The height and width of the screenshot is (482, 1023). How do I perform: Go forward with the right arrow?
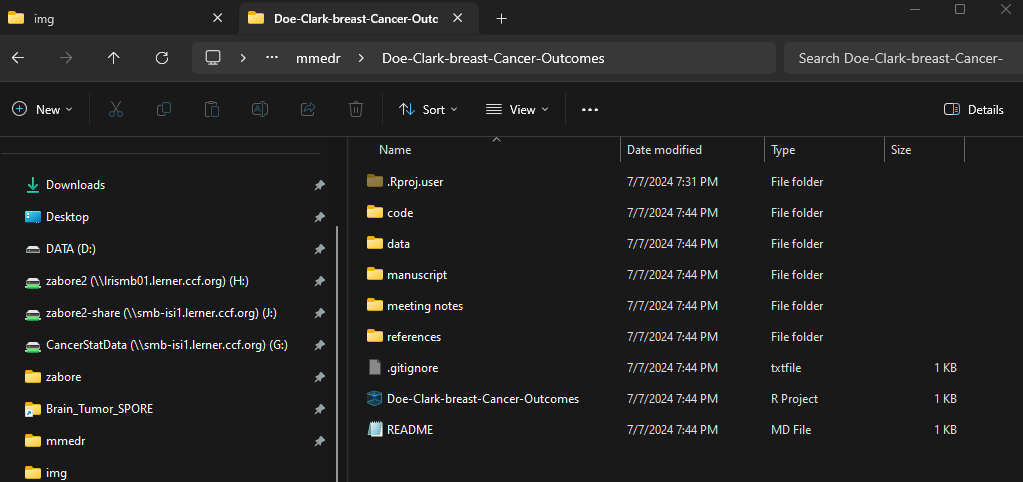pos(66,58)
